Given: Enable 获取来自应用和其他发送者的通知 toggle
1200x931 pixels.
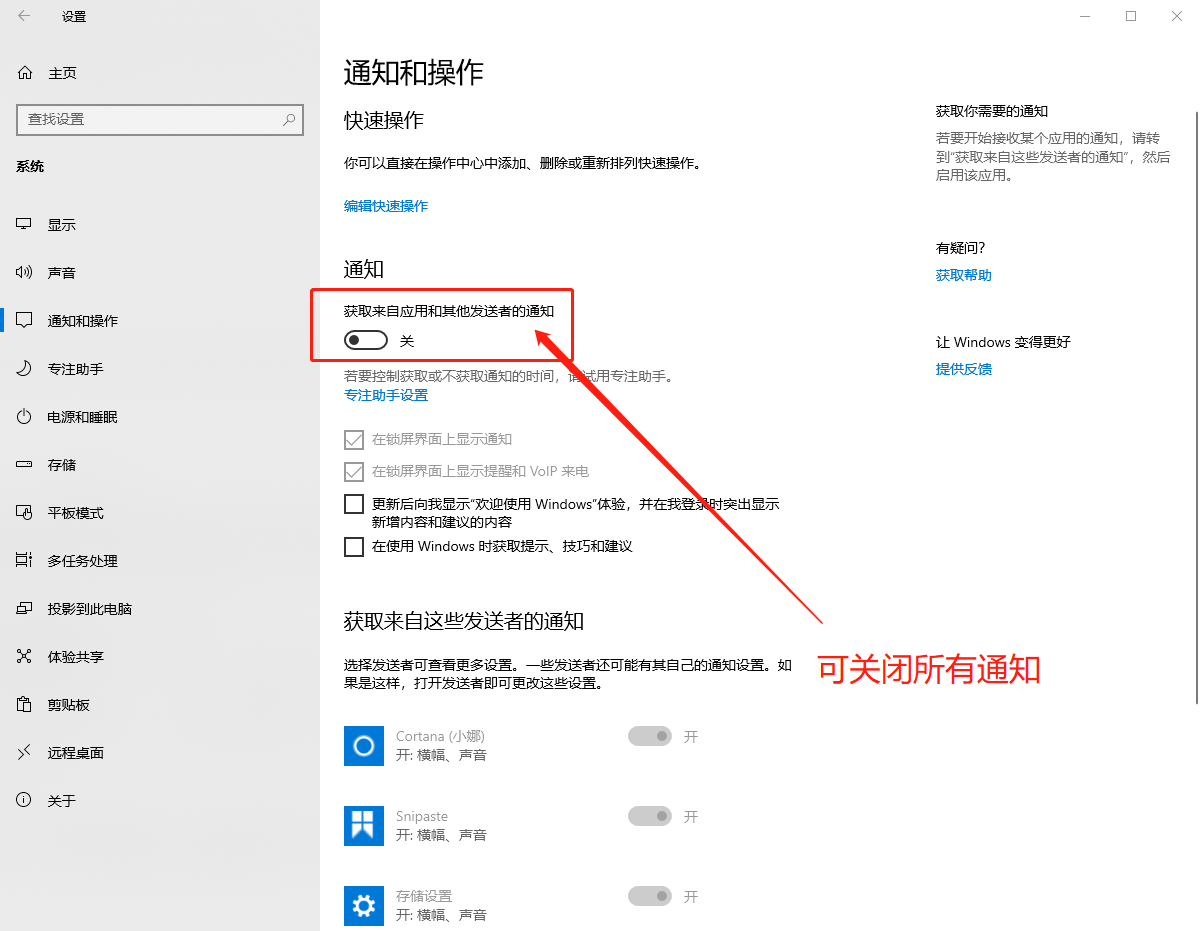Looking at the screenshot, I should tap(365, 340).
